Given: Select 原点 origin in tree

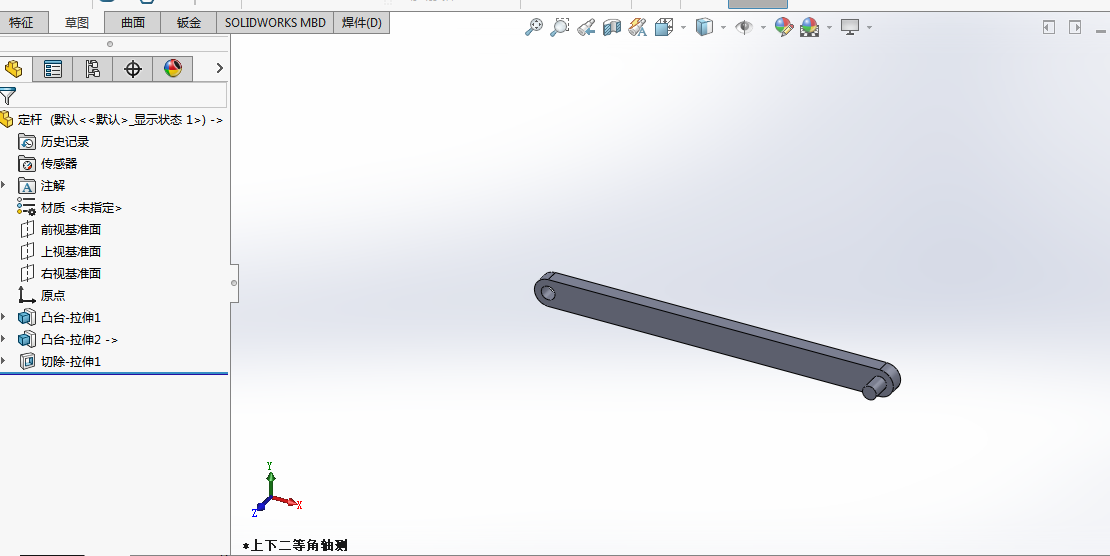Looking at the screenshot, I should tap(53, 295).
